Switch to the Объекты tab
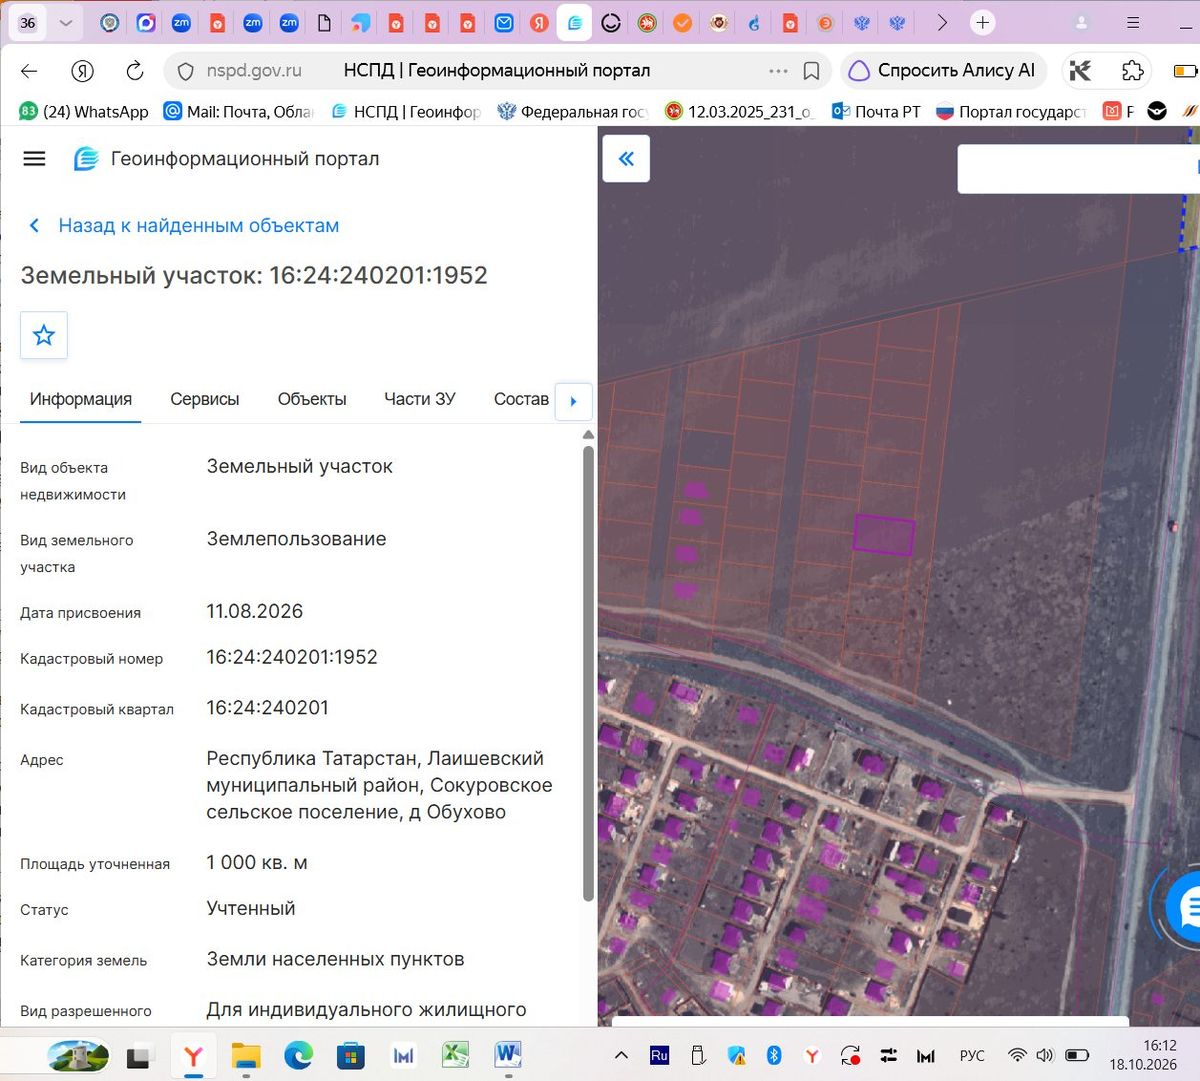 [312, 399]
